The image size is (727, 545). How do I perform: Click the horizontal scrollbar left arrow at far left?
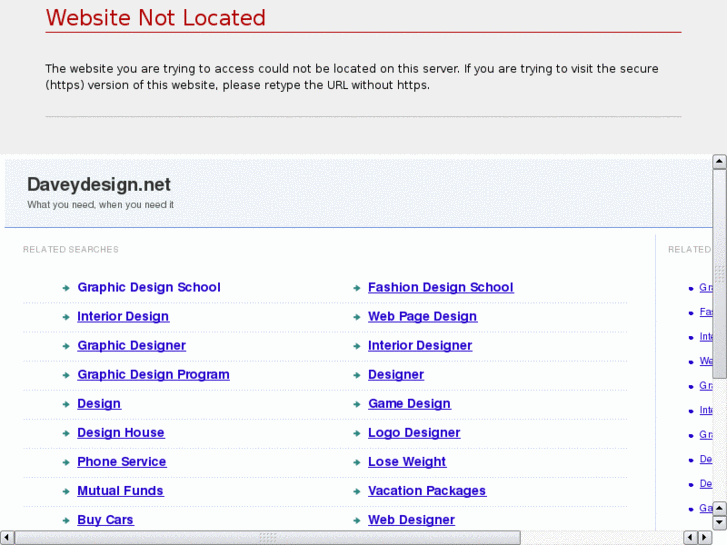[6, 538]
